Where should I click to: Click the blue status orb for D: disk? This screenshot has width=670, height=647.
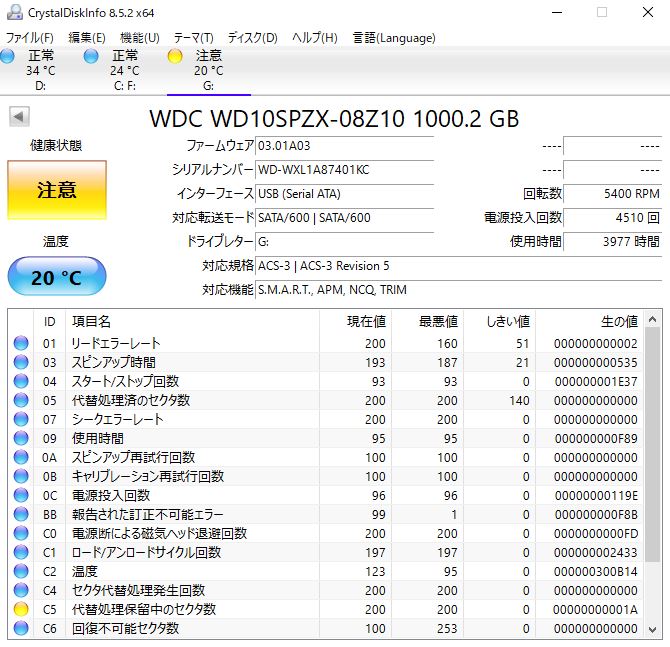7,56
